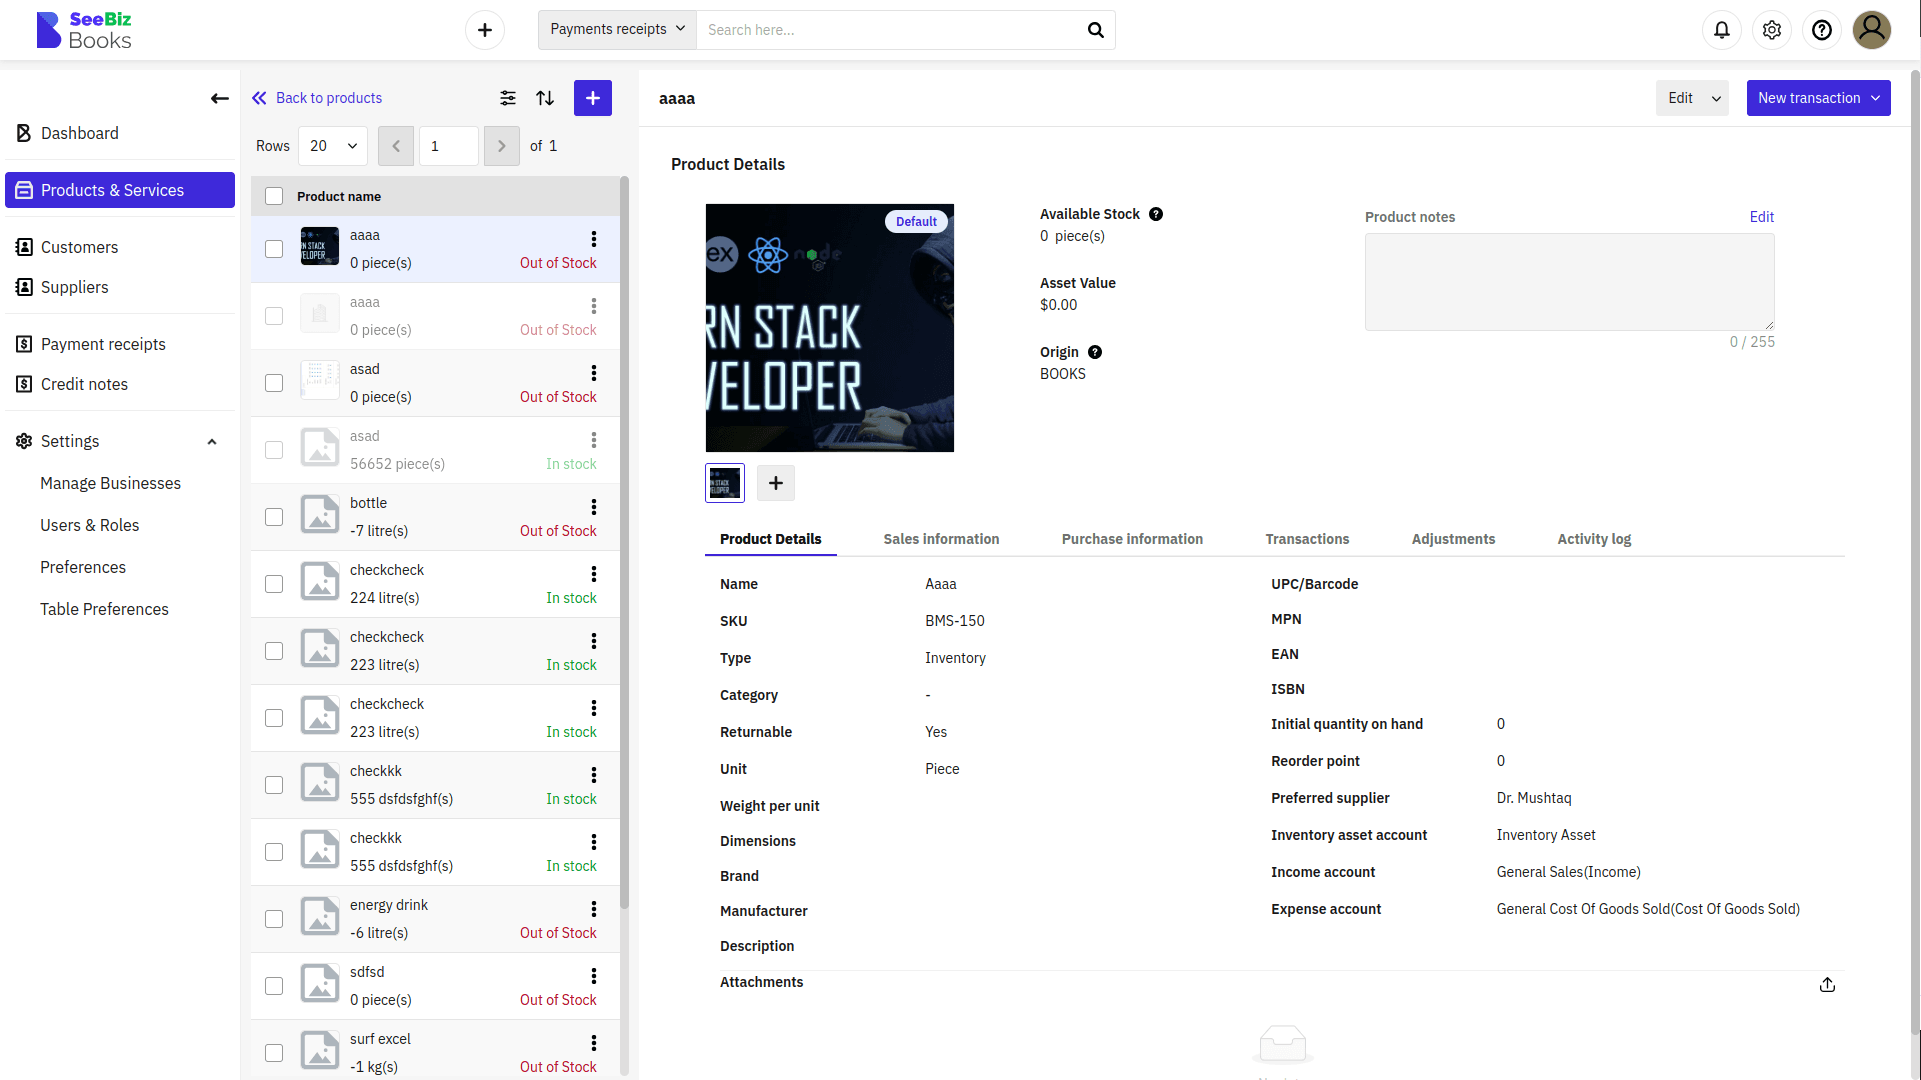Check the energy drink product checkbox
The height and width of the screenshot is (1080, 1921).
274,919
